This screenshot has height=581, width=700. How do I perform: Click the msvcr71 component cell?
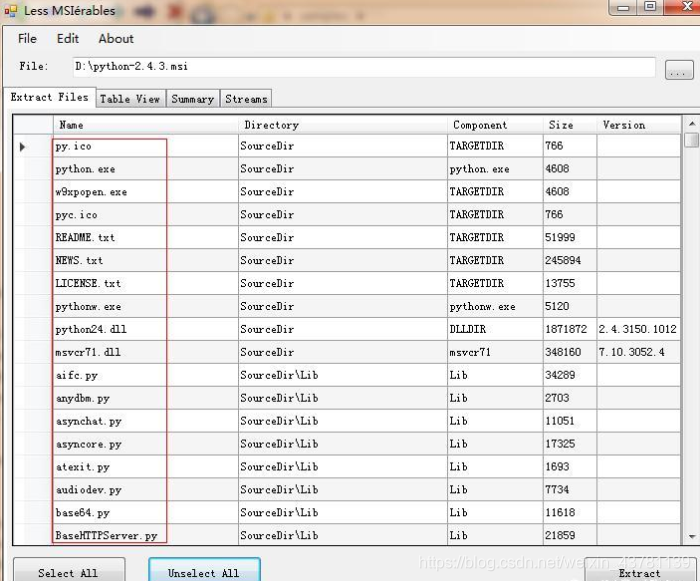[495, 352]
